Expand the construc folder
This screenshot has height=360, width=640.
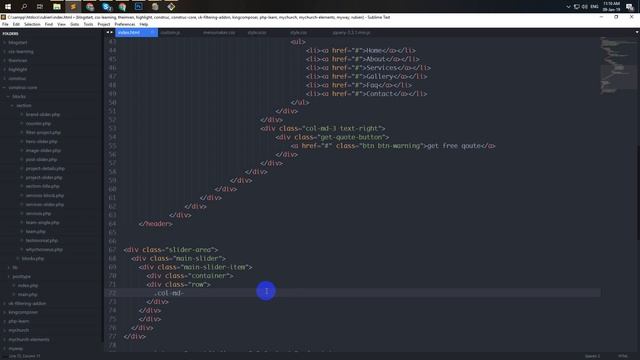(17, 78)
